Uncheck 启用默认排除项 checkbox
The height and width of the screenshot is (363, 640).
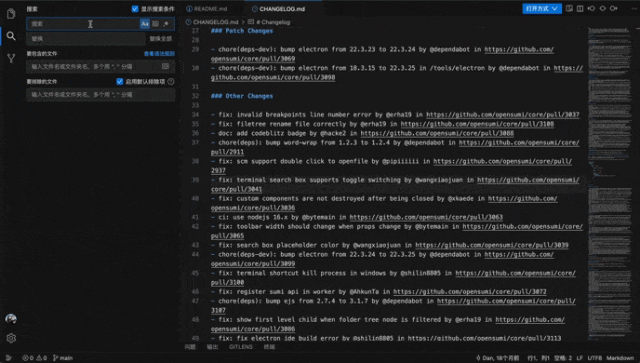pyautogui.click(x=120, y=81)
